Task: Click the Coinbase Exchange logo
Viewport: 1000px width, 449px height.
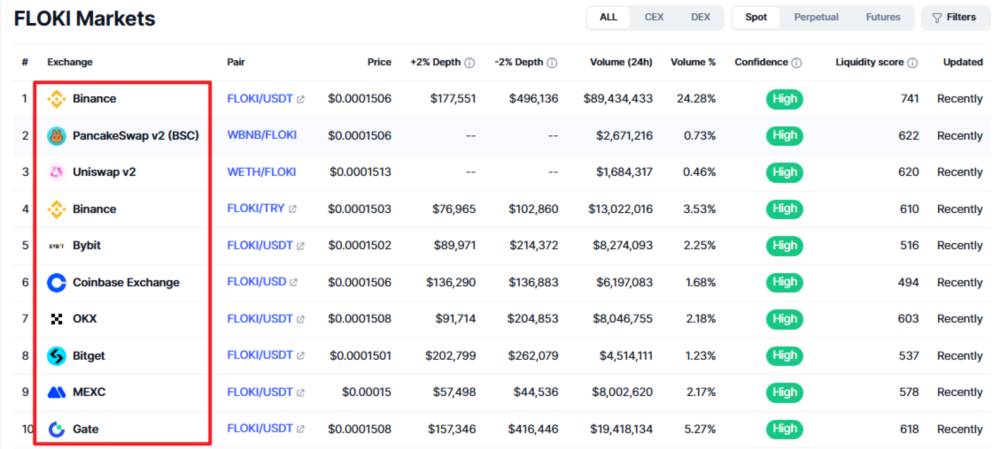Action: (x=57, y=283)
